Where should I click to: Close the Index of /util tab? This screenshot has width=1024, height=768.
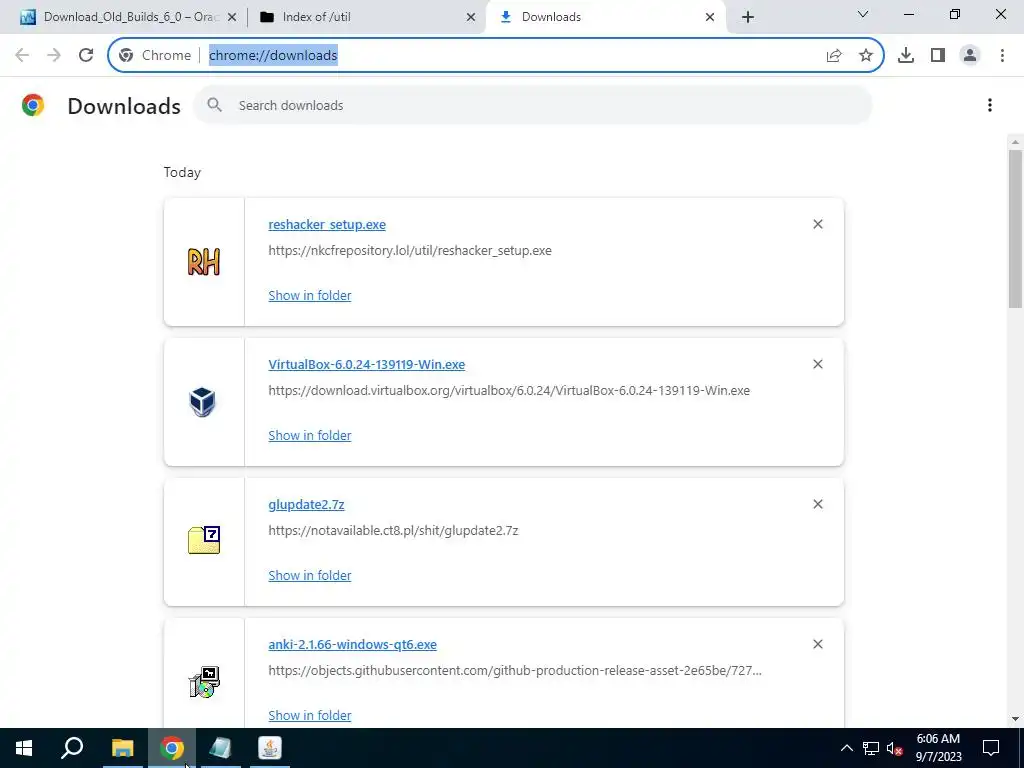[x=471, y=17]
